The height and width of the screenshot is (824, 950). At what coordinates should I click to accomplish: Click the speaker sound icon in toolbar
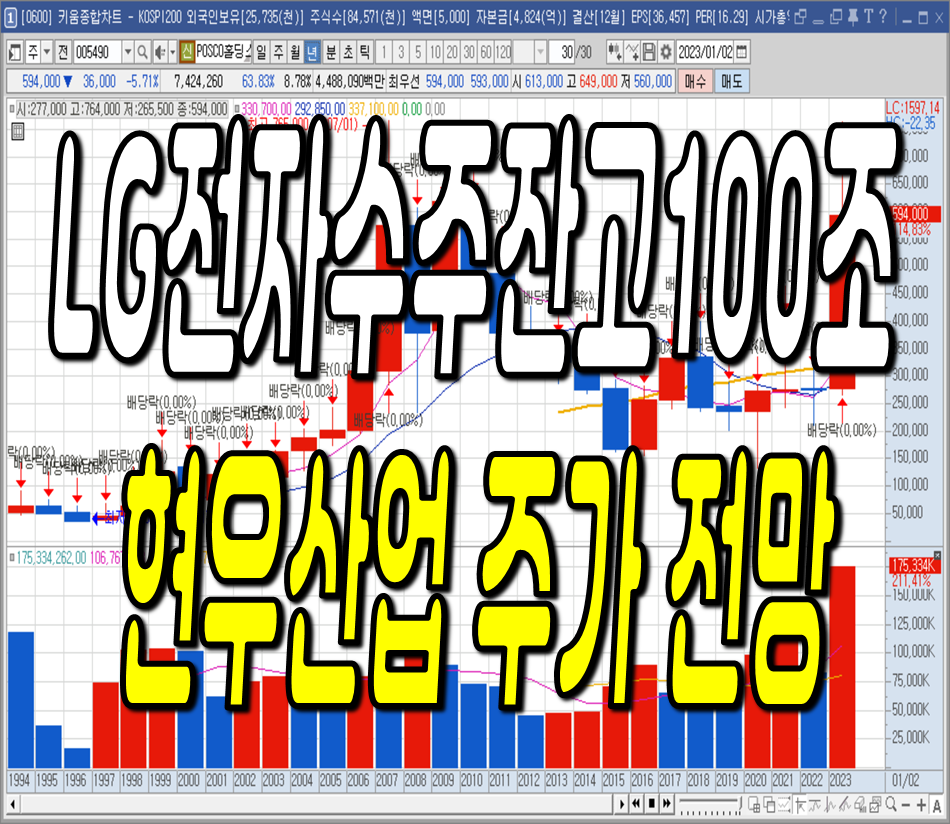click(x=159, y=53)
